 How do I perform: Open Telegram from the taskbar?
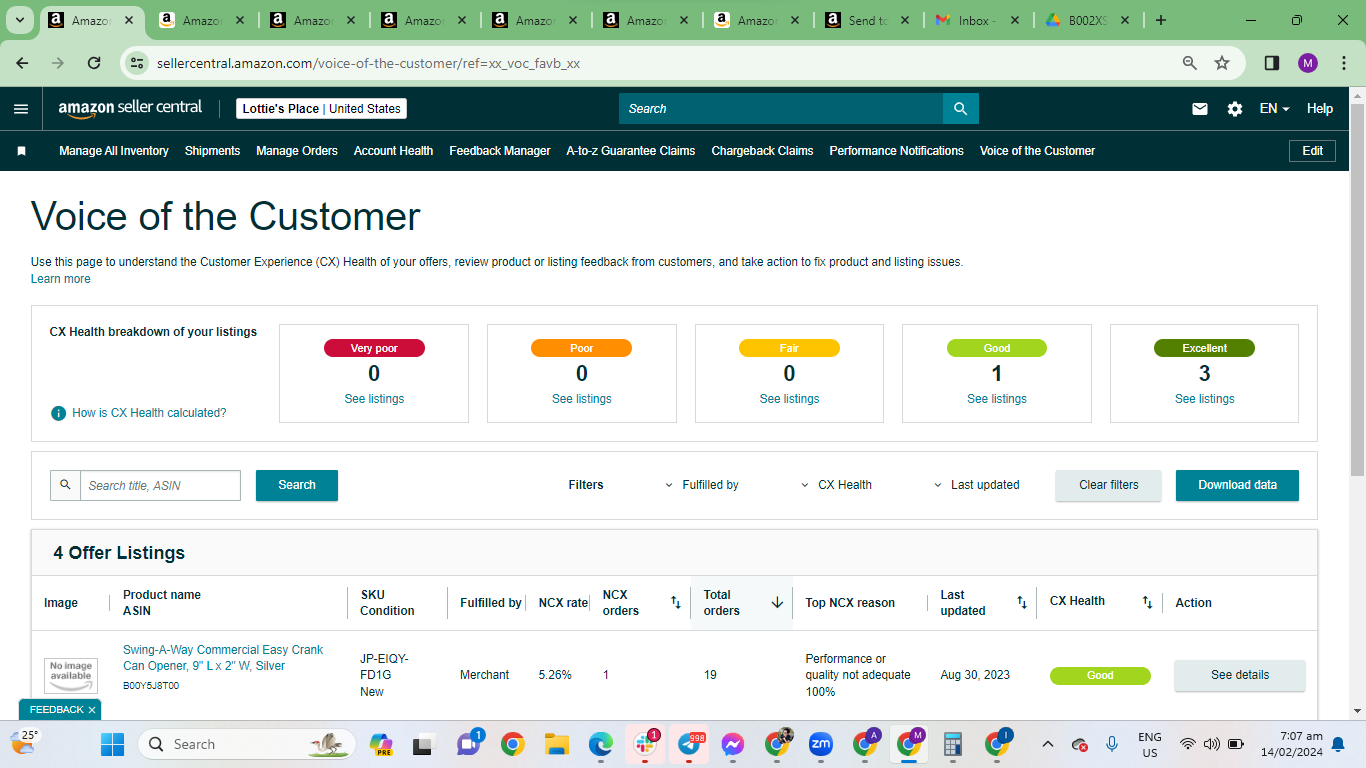click(x=689, y=744)
